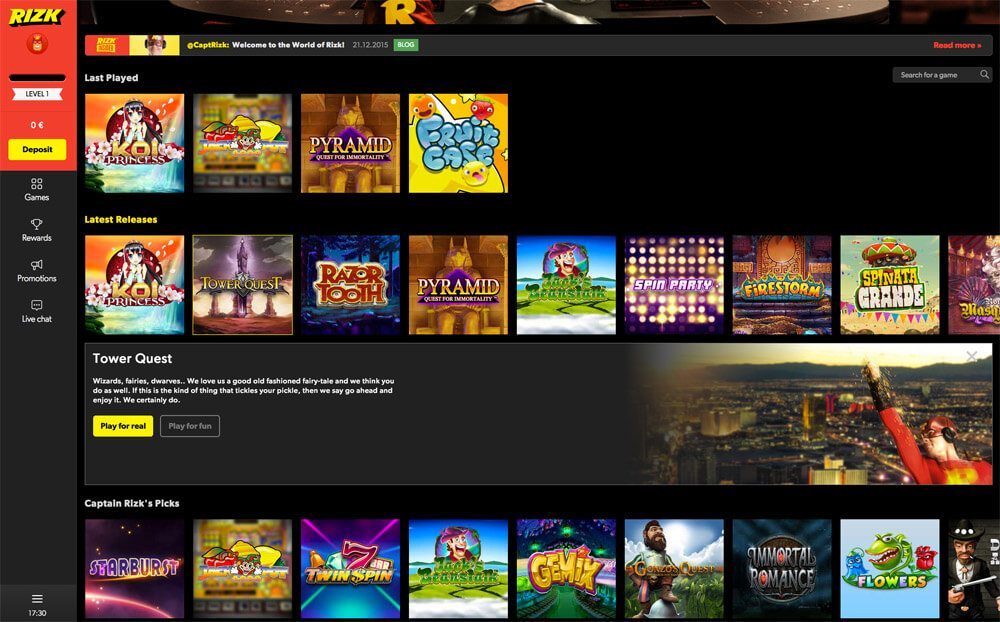1000x622 pixels.
Task: Close the Tower Quest info panel
Action: tap(971, 356)
